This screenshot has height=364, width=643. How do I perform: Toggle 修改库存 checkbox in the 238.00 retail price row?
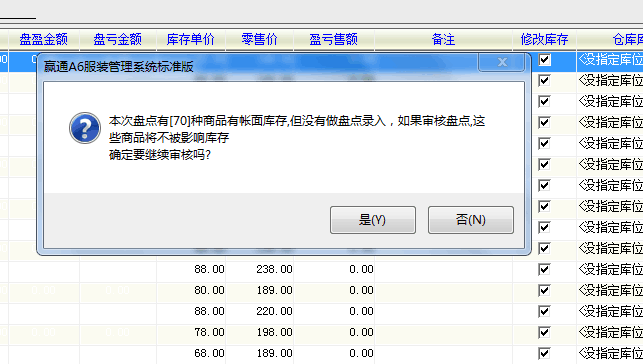point(544,270)
